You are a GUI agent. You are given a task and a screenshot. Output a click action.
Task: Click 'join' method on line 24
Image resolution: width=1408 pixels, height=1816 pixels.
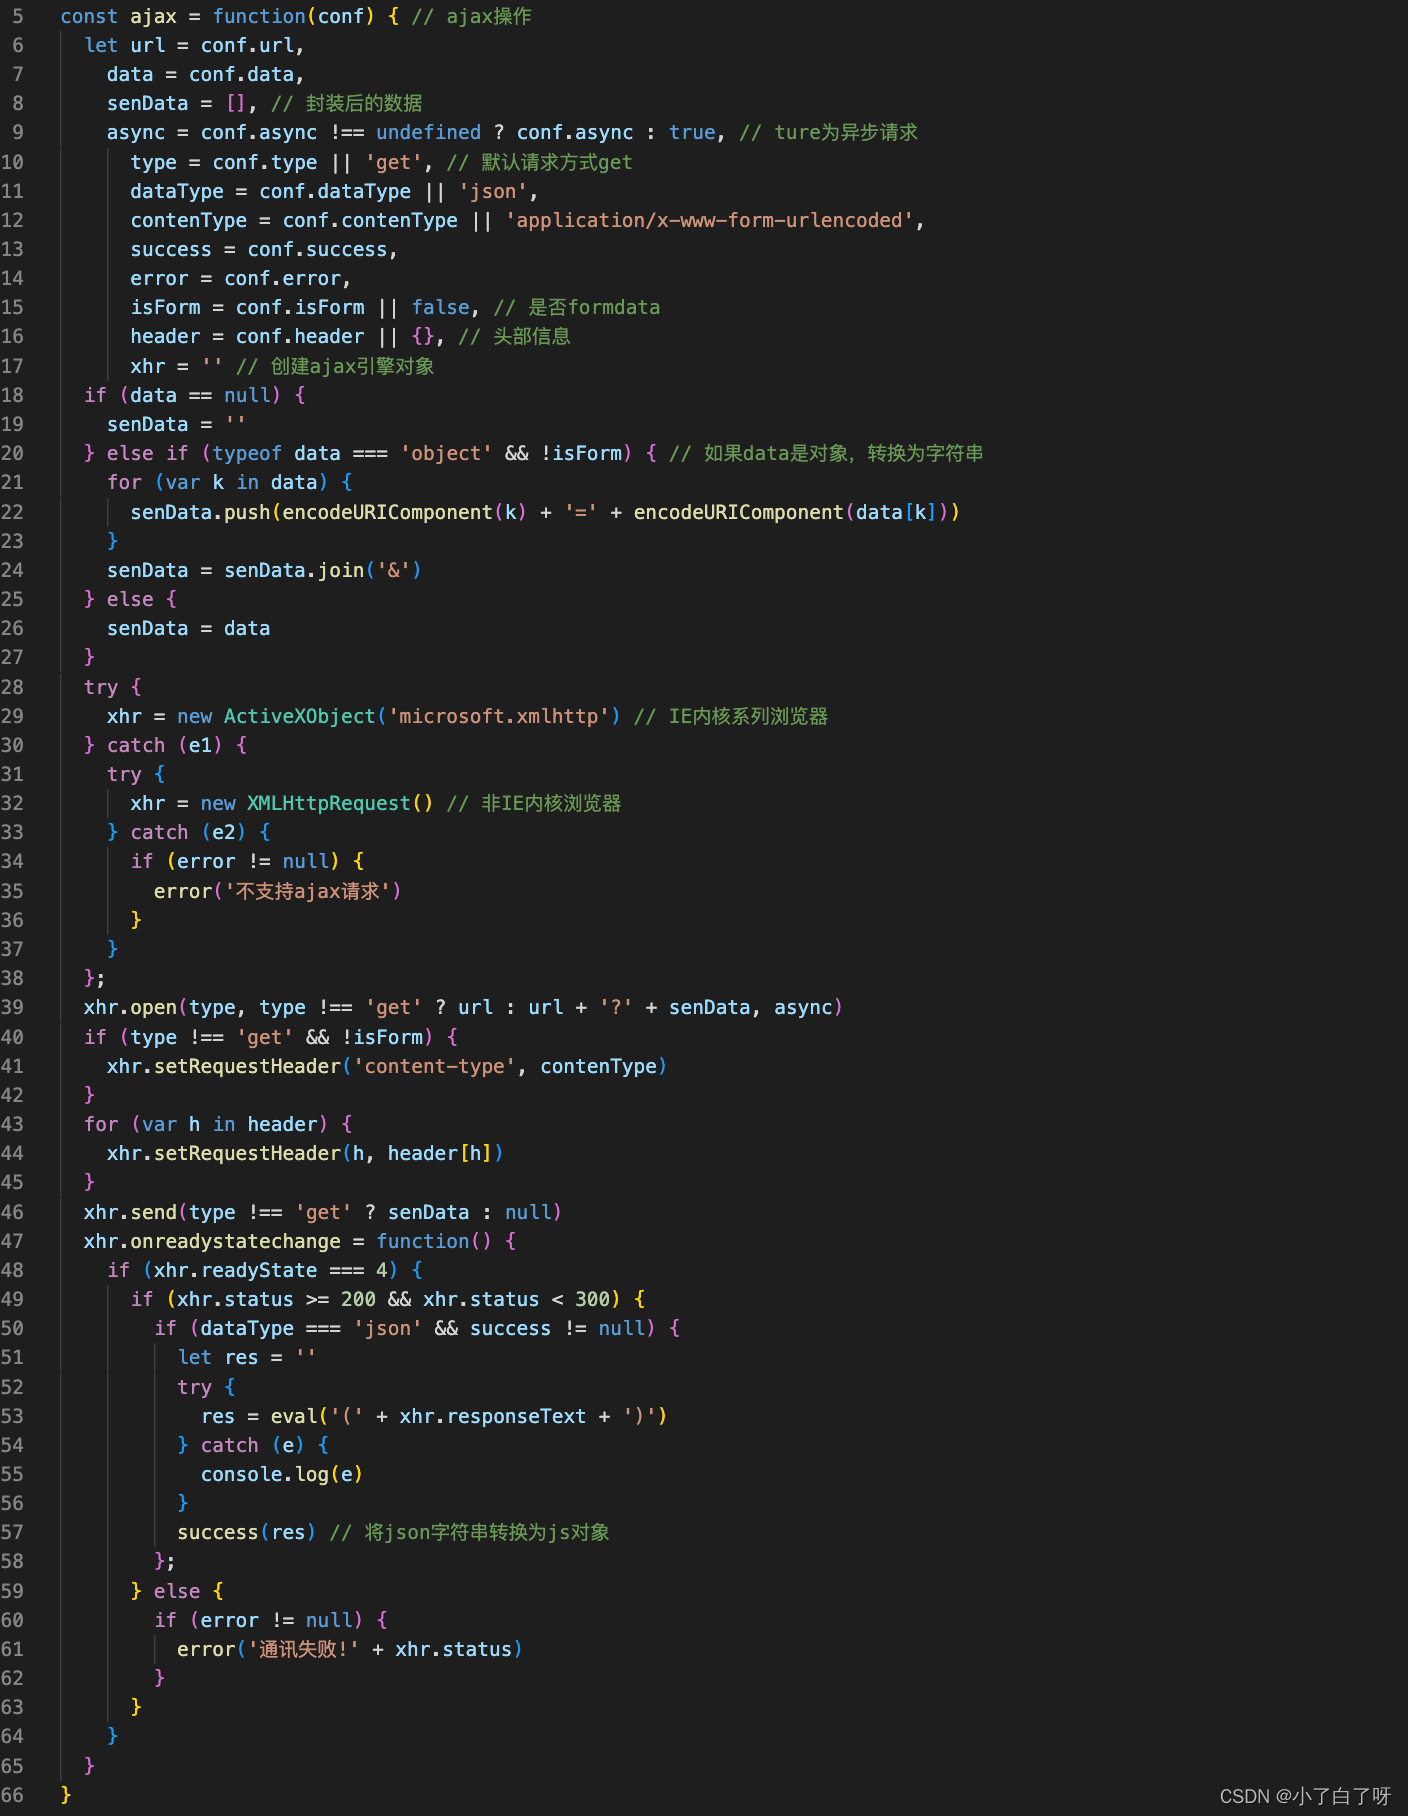coord(341,571)
